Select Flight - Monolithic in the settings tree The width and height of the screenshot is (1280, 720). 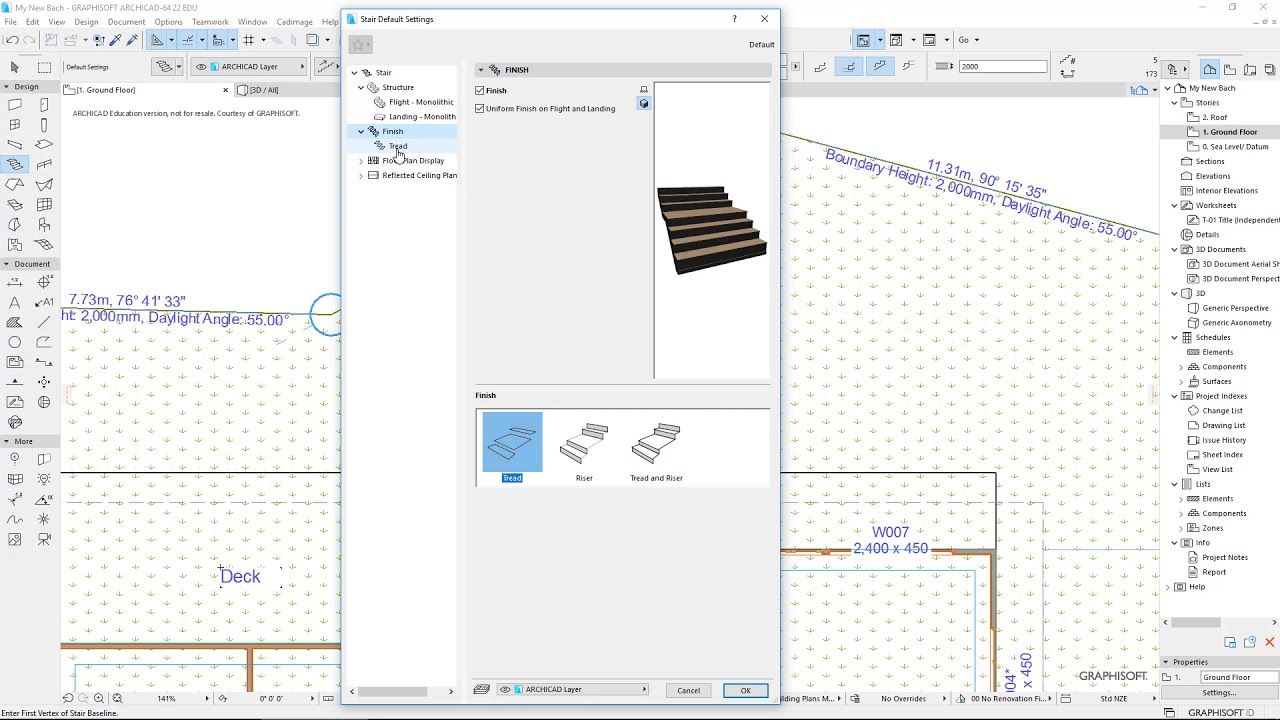click(x=421, y=102)
